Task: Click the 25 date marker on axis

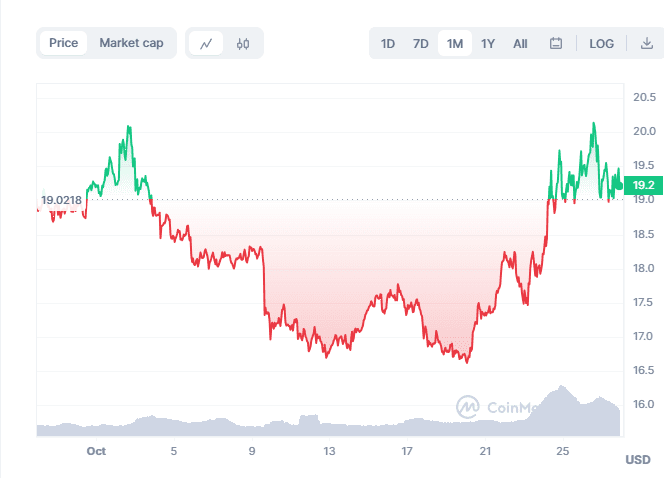Action: (563, 451)
